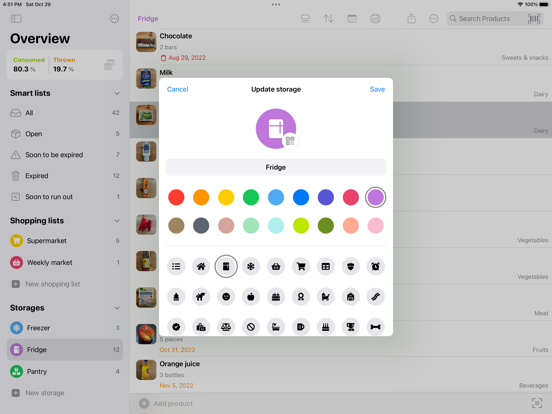The image size is (552, 414).
Task: Pick the lime green color swatch
Action: coord(301,226)
